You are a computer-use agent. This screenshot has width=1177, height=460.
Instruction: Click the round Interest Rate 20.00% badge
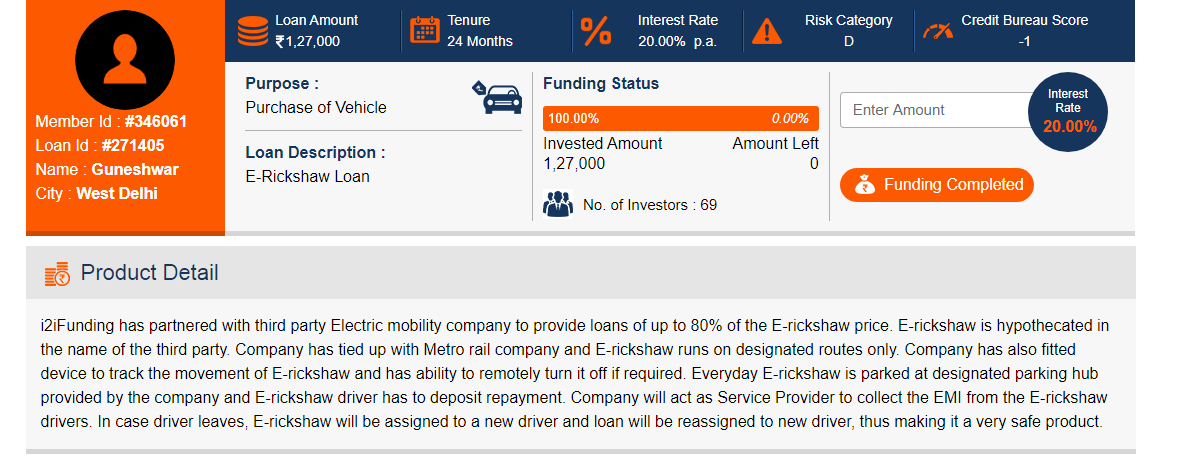tap(1067, 111)
